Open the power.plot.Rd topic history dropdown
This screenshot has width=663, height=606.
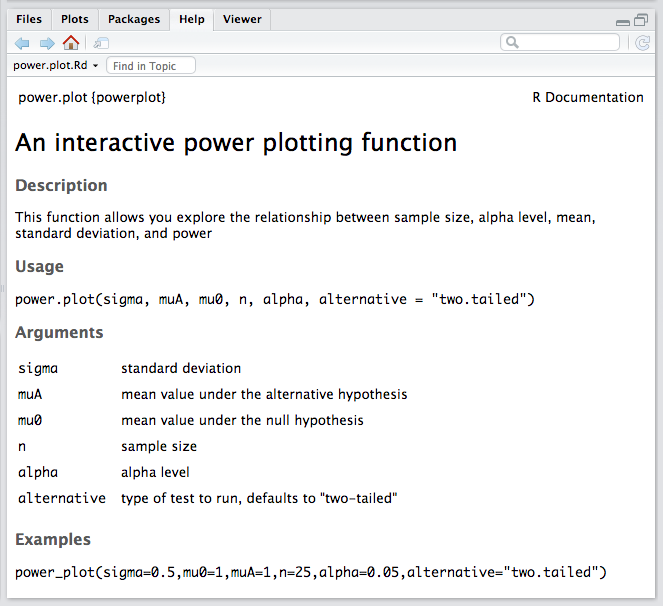pyautogui.click(x=56, y=66)
